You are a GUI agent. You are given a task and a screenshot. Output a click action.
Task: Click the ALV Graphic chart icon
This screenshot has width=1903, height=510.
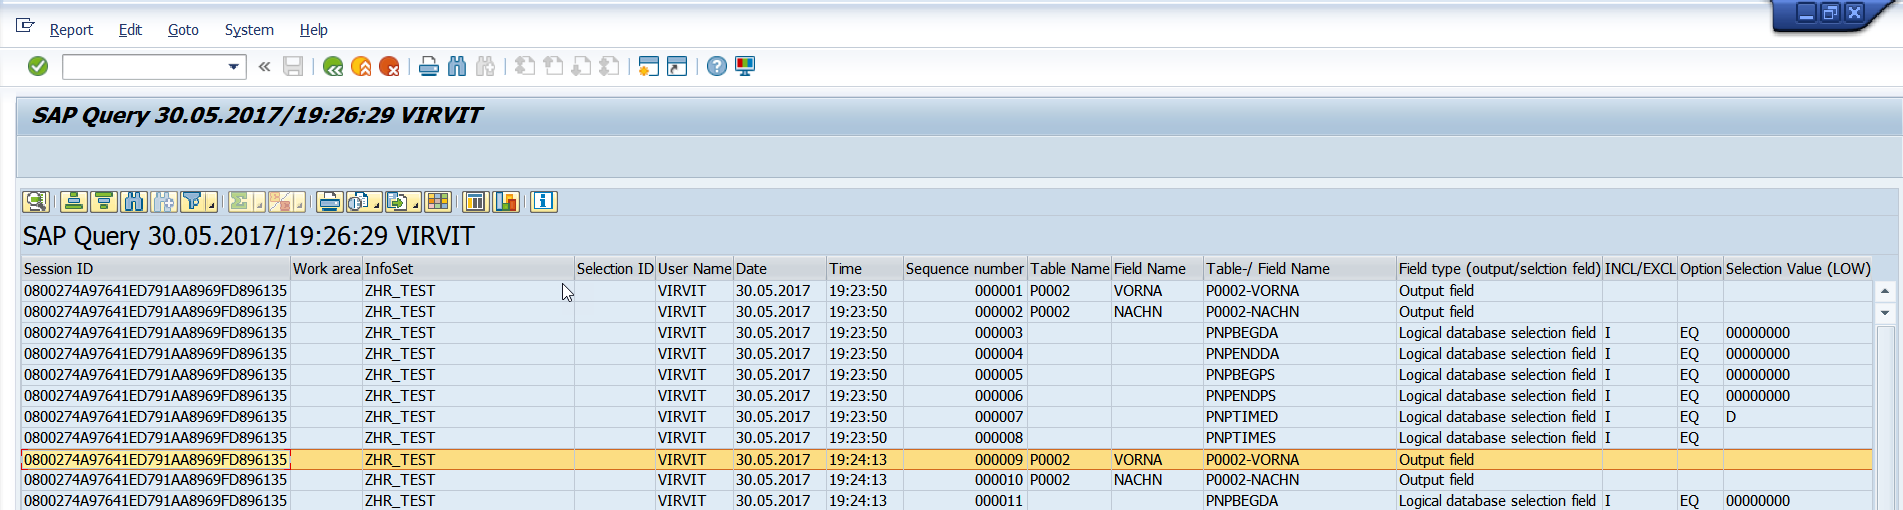[506, 202]
